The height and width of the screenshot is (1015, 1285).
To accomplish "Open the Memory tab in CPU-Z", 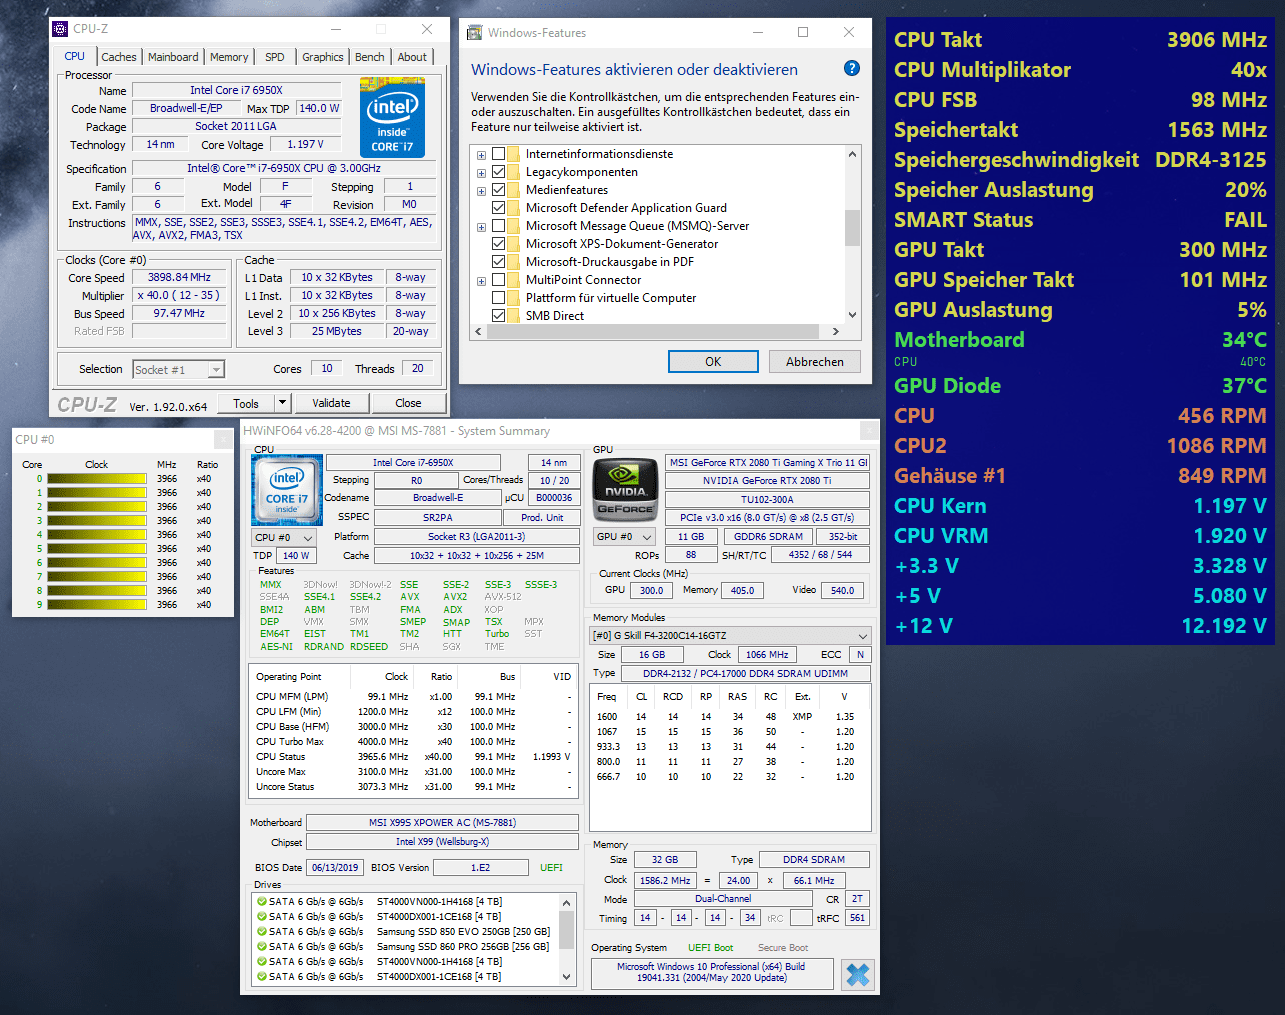I will tap(229, 57).
